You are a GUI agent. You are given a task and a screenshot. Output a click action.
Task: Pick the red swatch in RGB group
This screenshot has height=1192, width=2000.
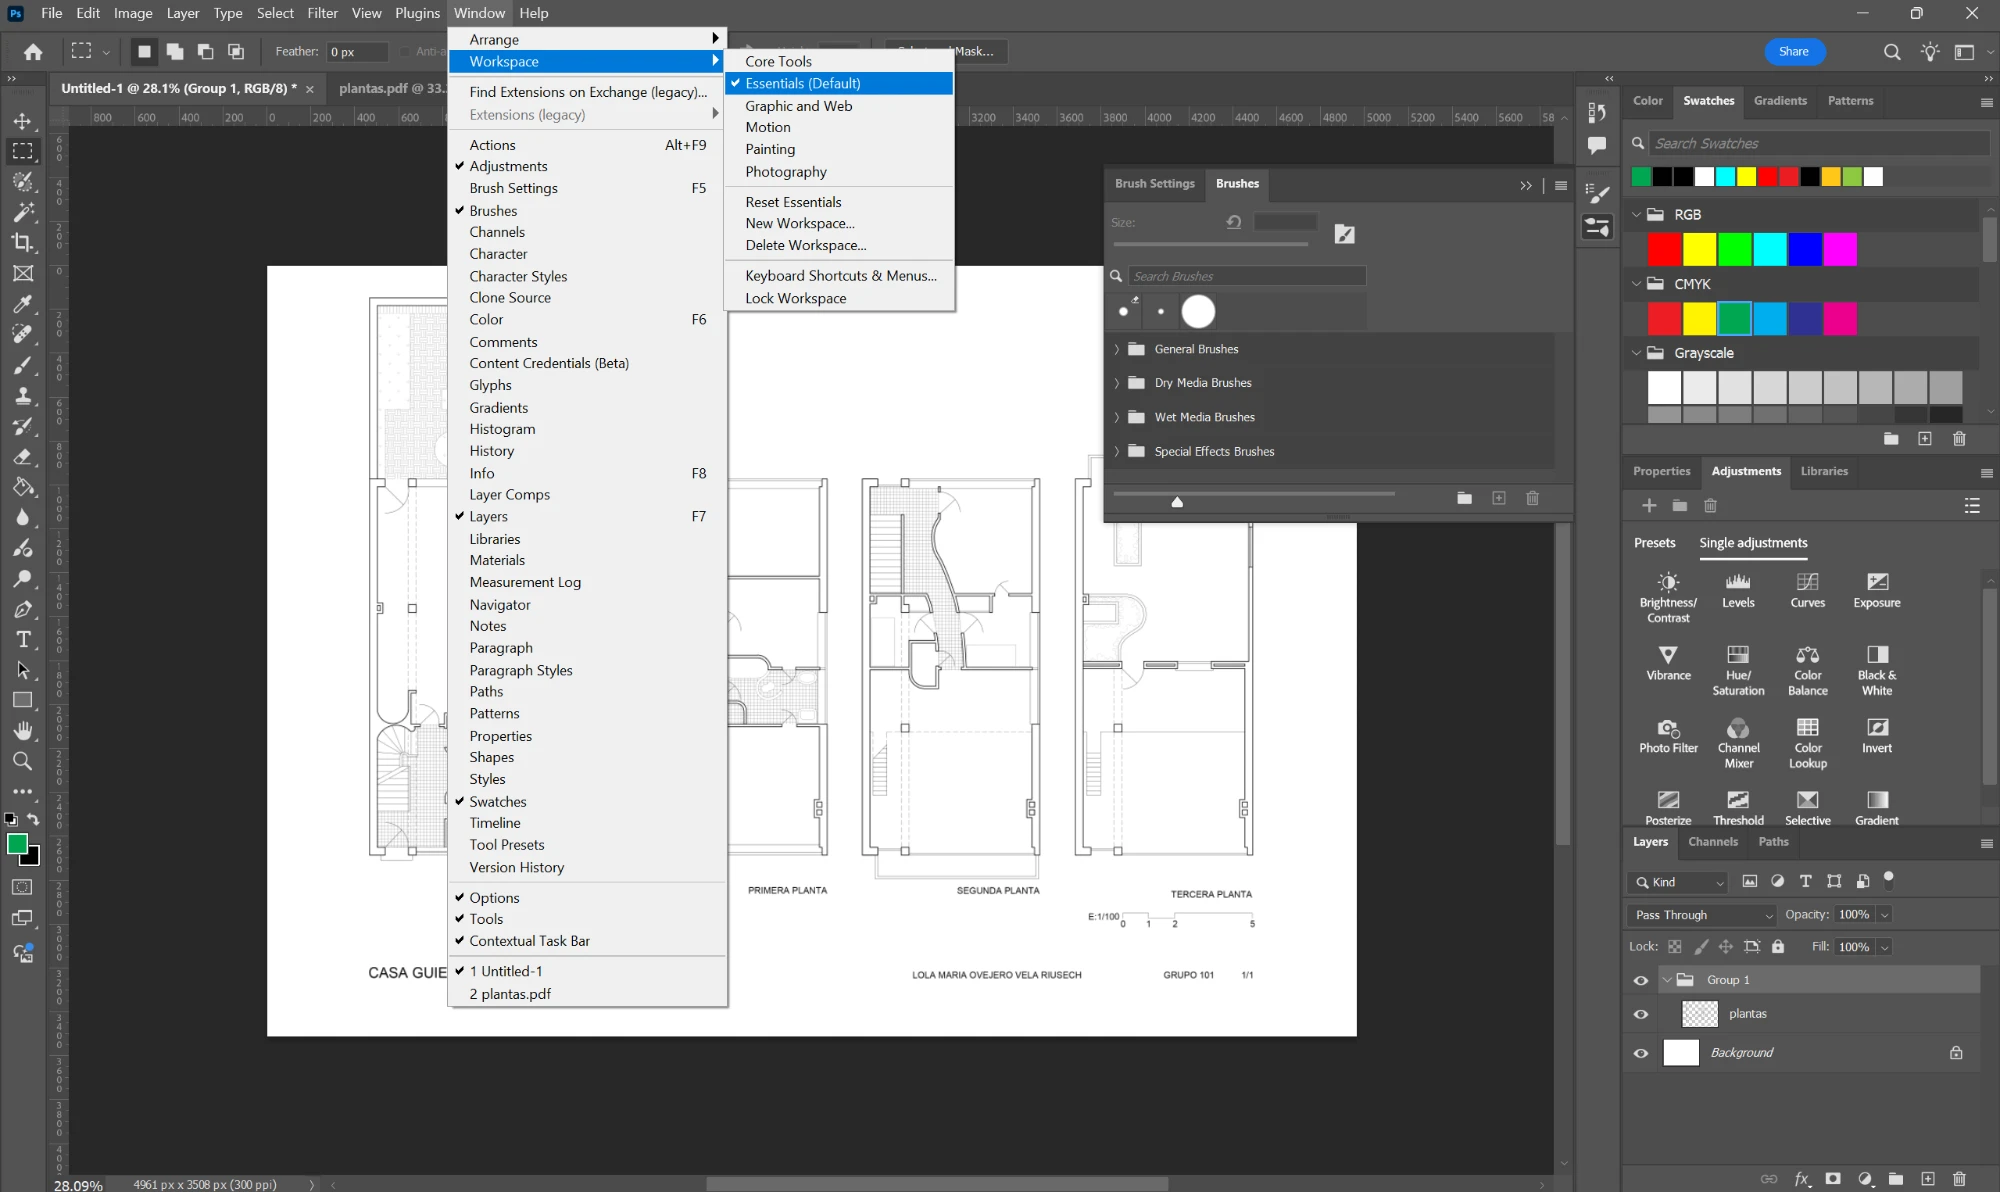(1664, 249)
